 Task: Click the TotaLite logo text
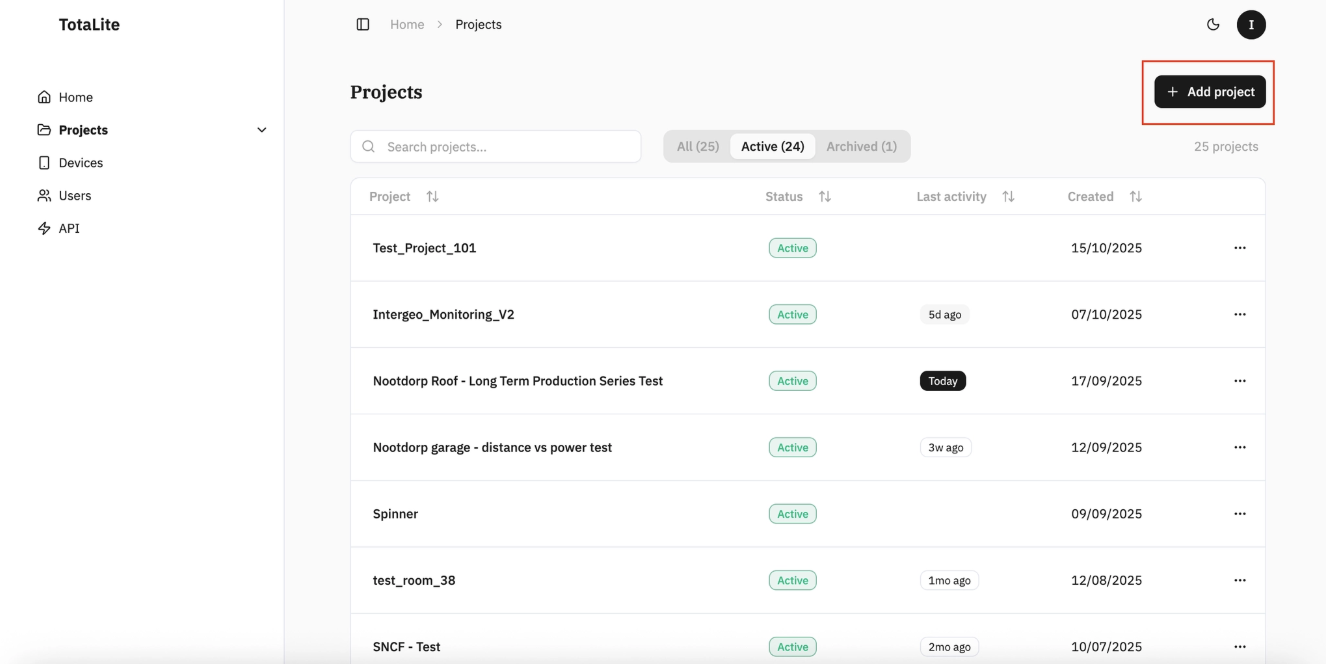pyautogui.click(x=89, y=25)
